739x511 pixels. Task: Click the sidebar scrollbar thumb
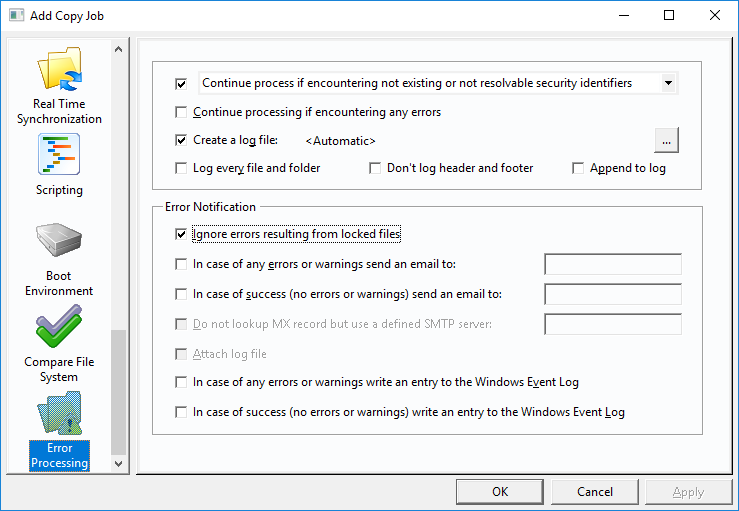point(118,392)
